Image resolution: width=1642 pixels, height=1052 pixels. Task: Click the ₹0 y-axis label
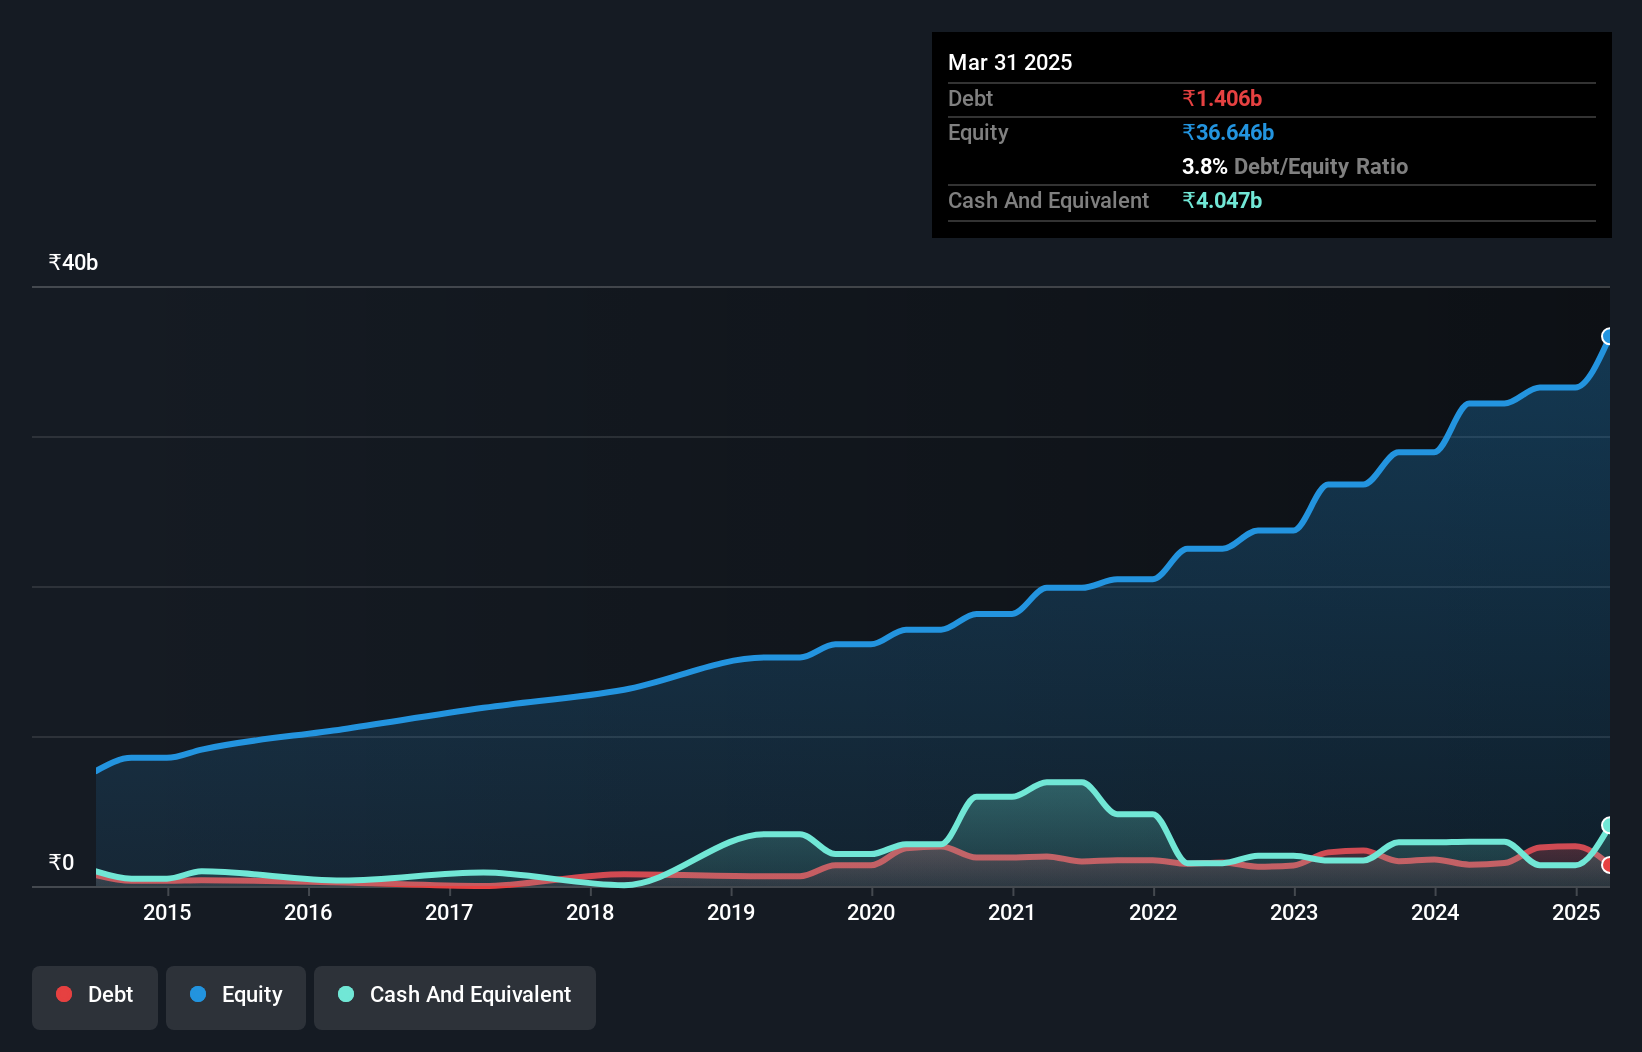(x=61, y=862)
